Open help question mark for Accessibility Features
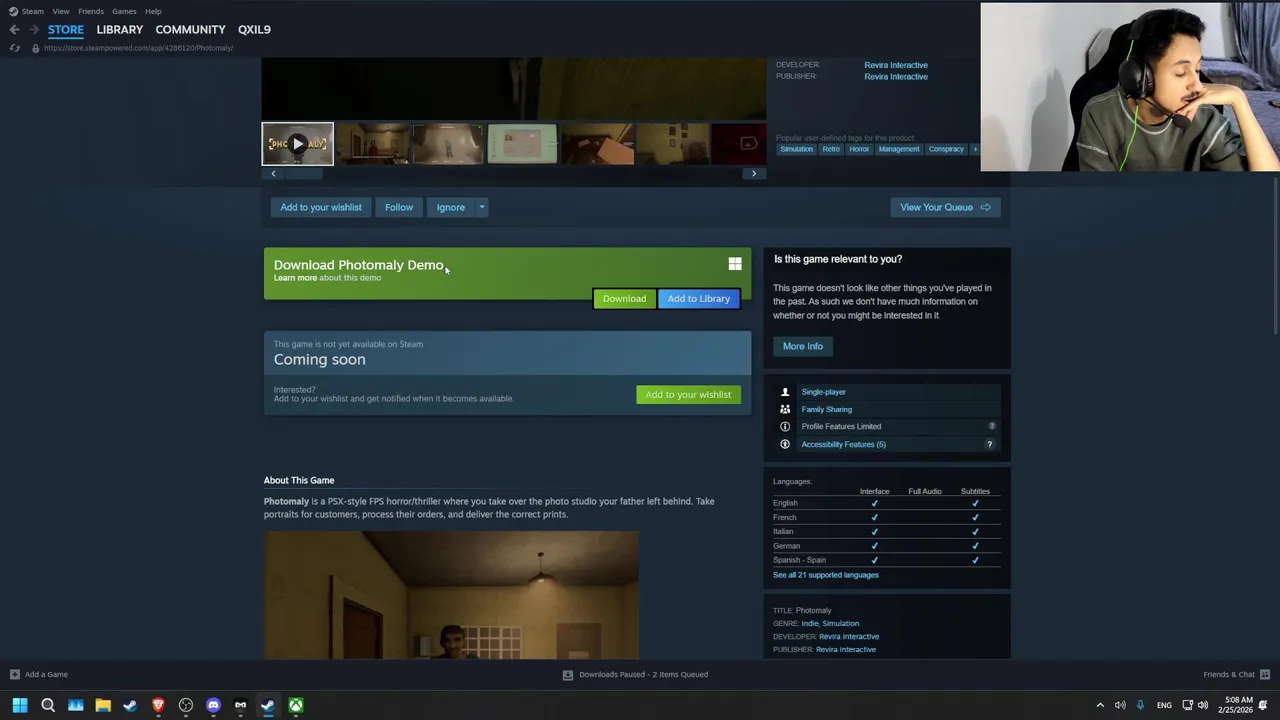Image resolution: width=1280 pixels, height=720 pixels. tap(990, 444)
